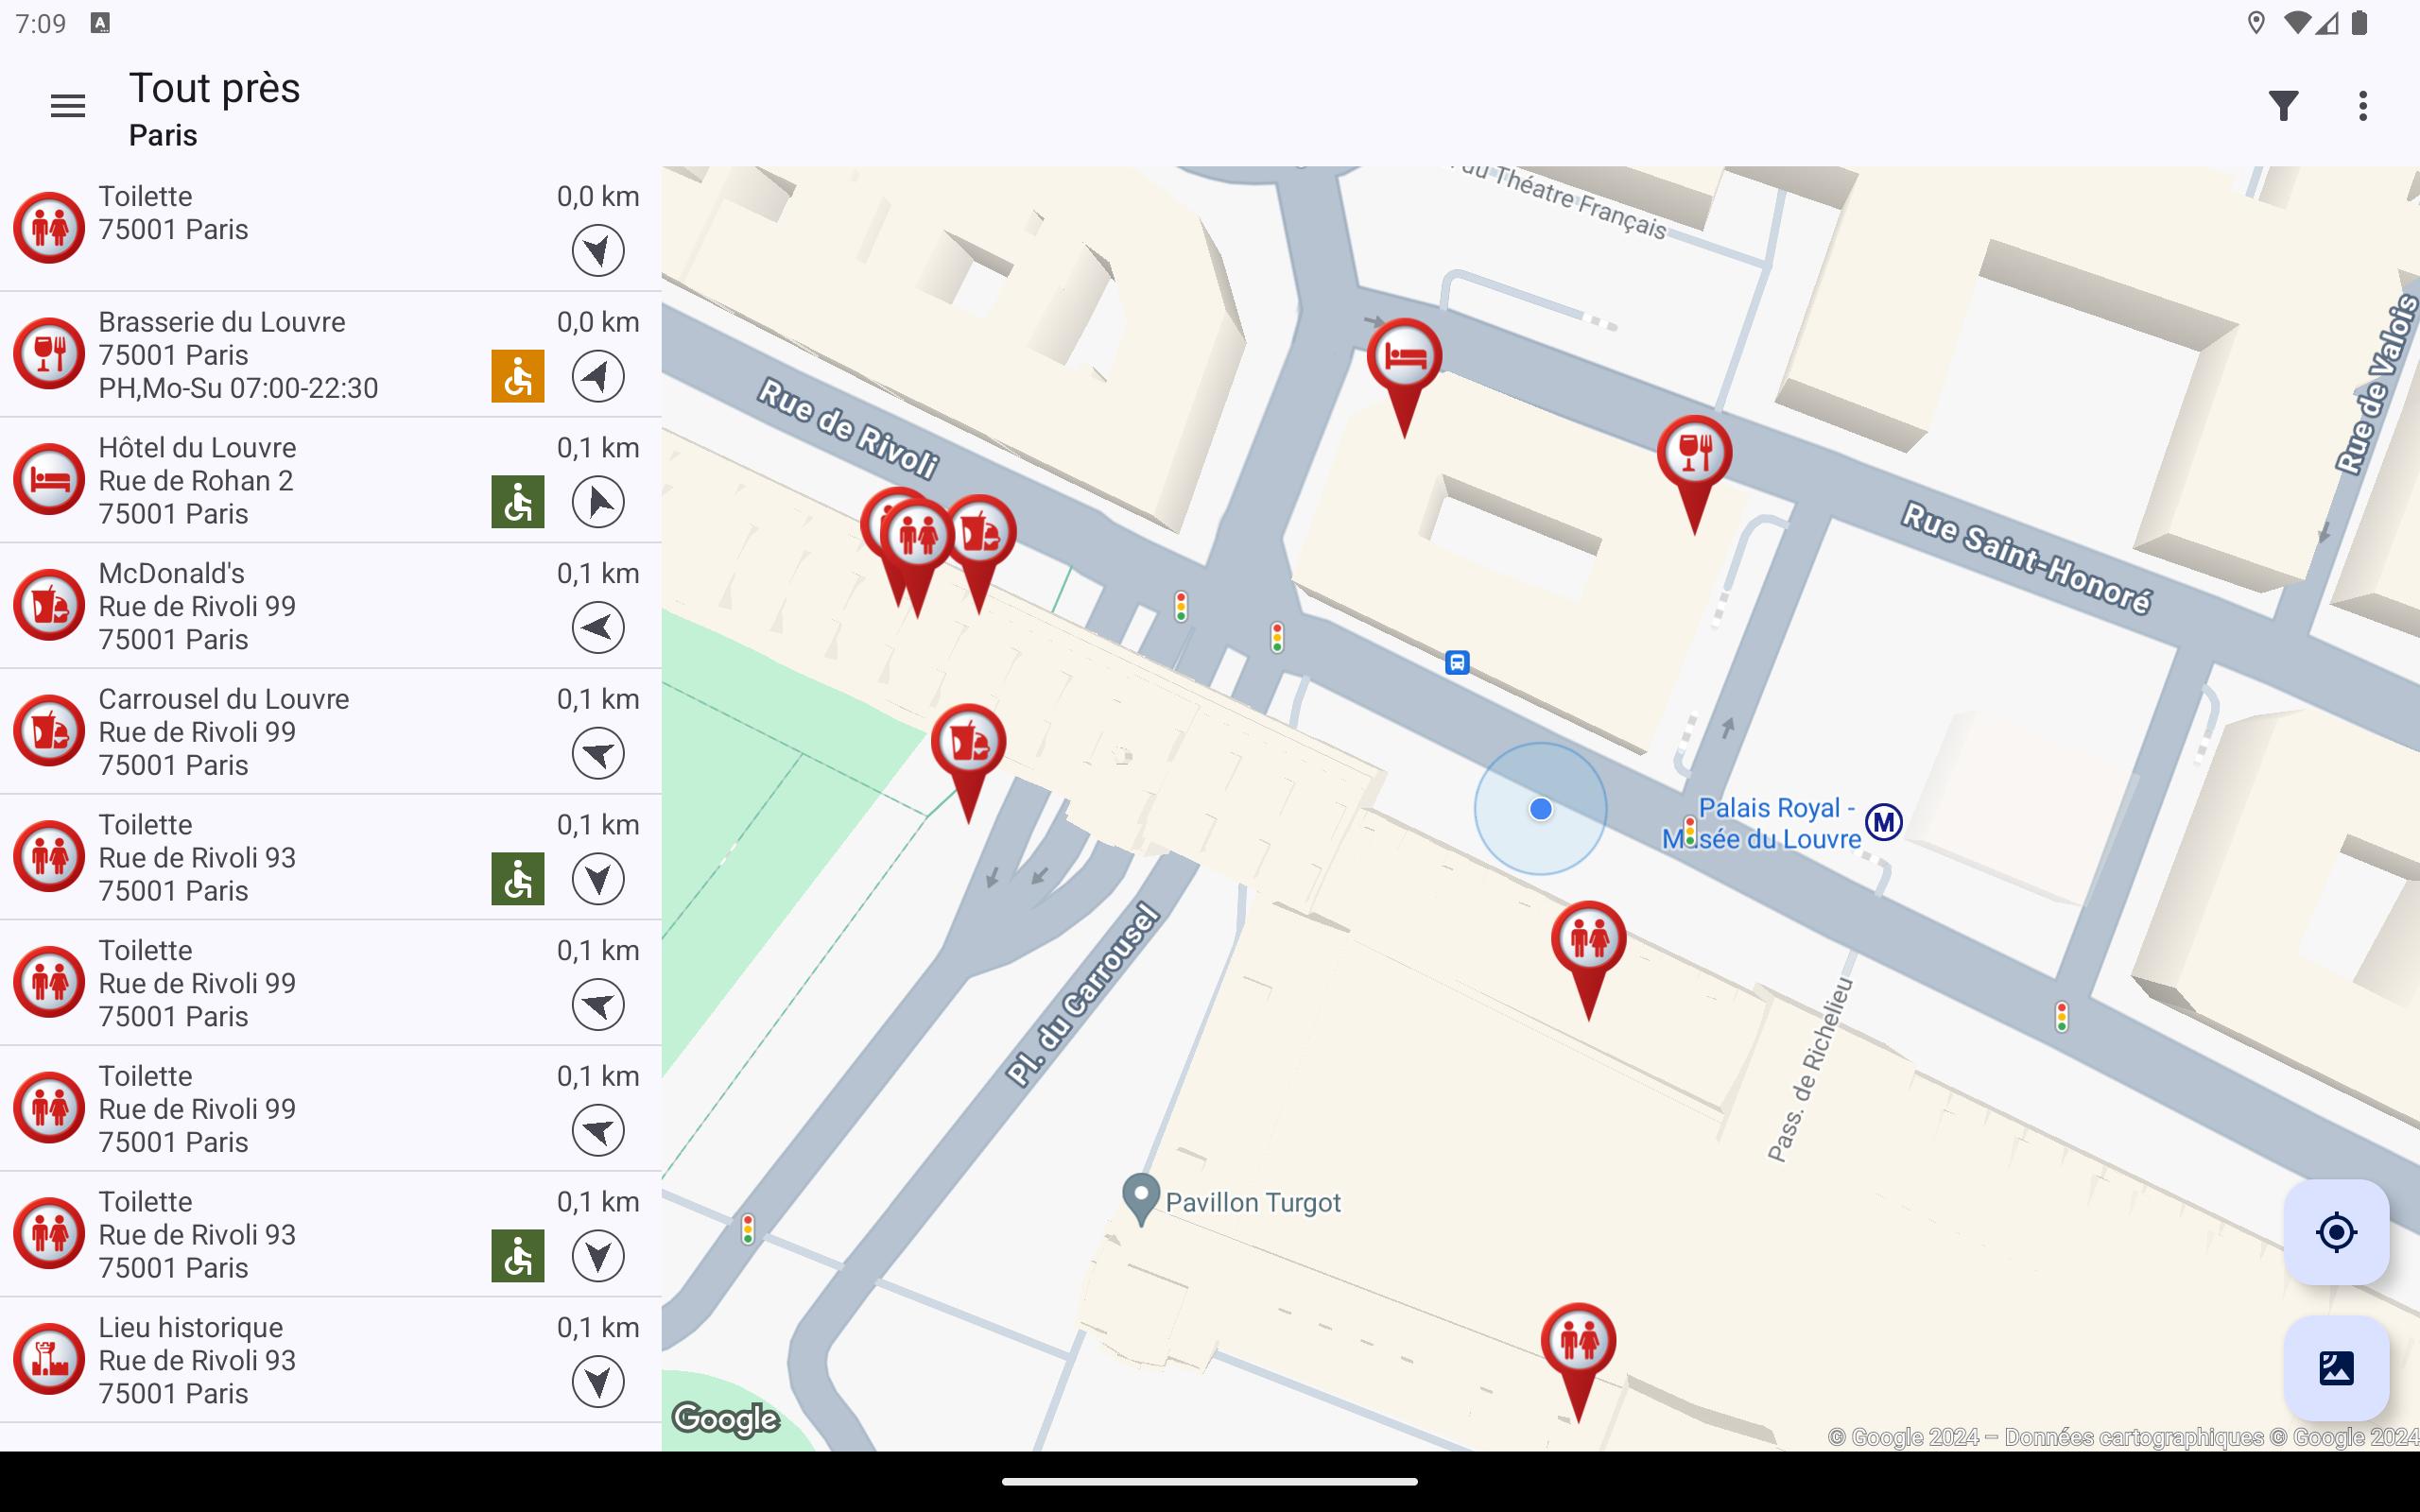2420x1512 pixels.
Task: Click 'Rue de Rohan 2' address text
Action: (196, 481)
